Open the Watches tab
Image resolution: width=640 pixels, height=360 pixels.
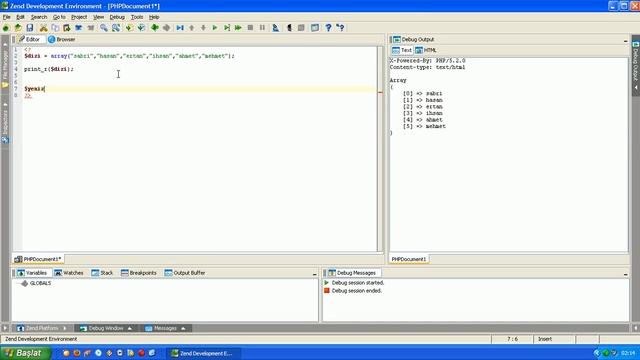[x=69, y=273]
